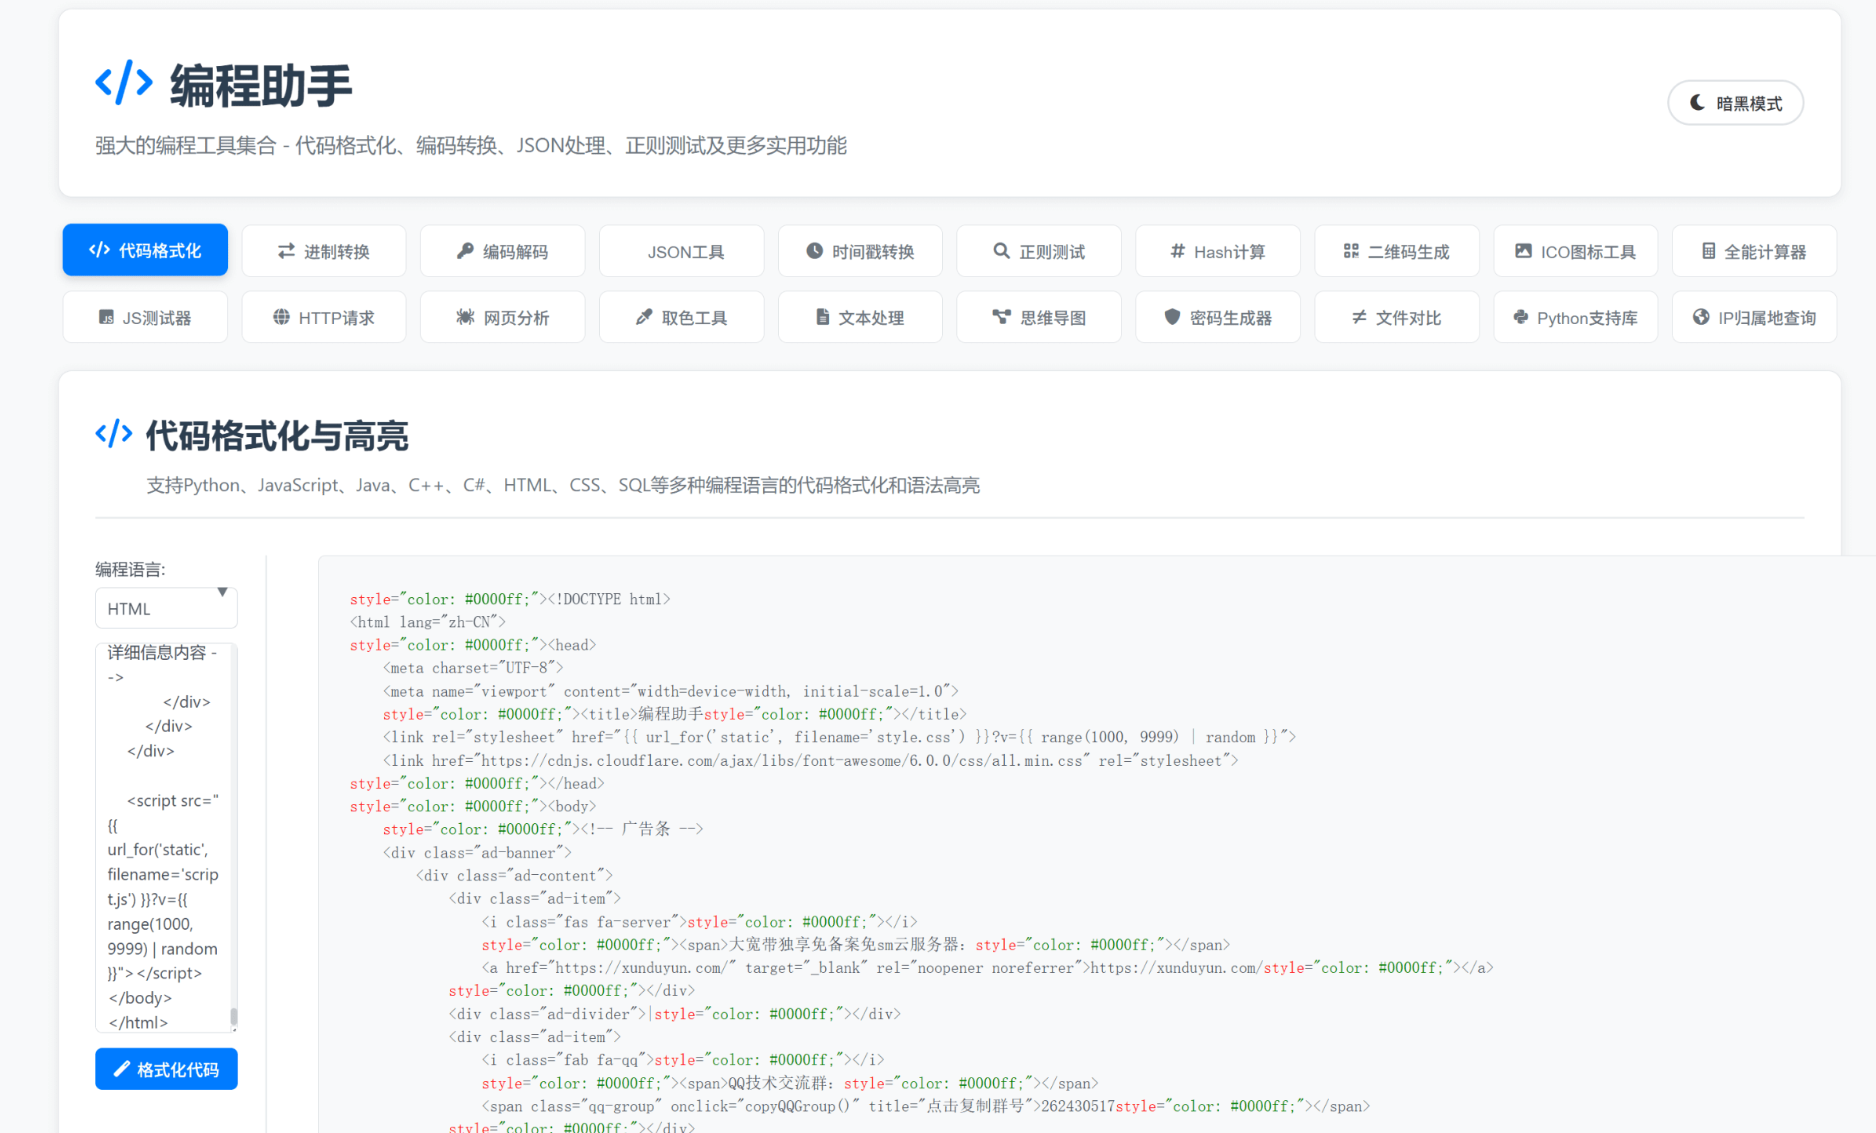Click the QR code icon on 二维码生成
This screenshot has height=1133, width=1876.
[1351, 251]
